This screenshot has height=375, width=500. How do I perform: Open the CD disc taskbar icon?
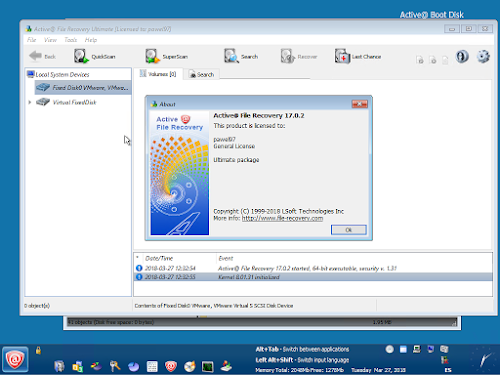point(189,367)
